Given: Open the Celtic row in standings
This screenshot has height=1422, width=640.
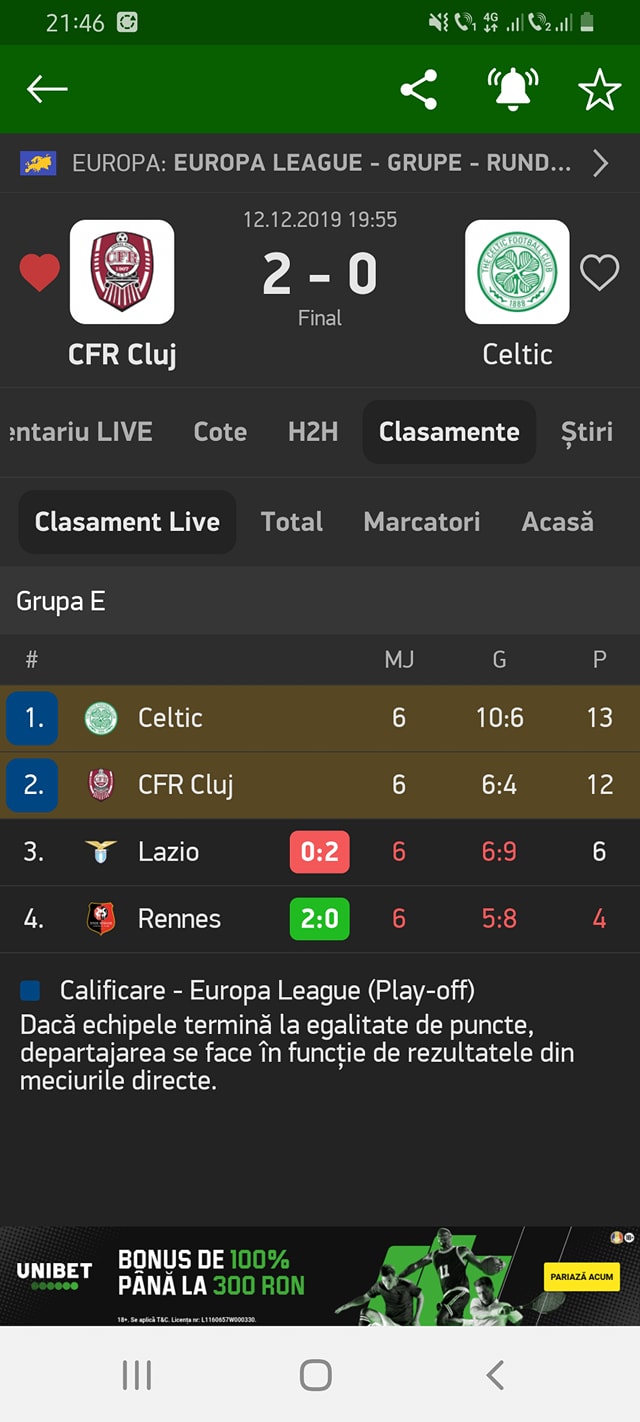Looking at the screenshot, I should tap(320, 718).
